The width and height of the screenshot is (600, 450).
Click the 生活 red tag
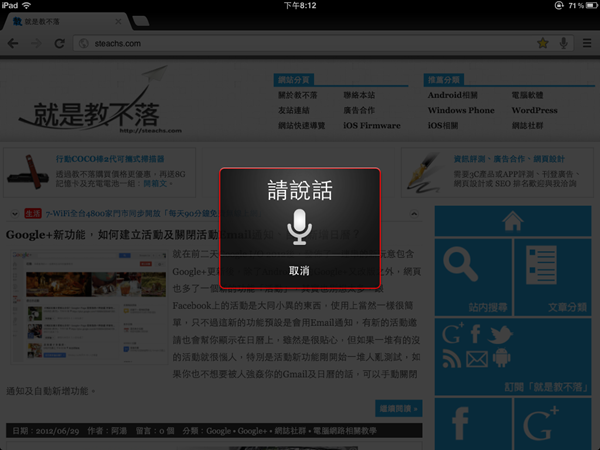click(x=33, y=214)
